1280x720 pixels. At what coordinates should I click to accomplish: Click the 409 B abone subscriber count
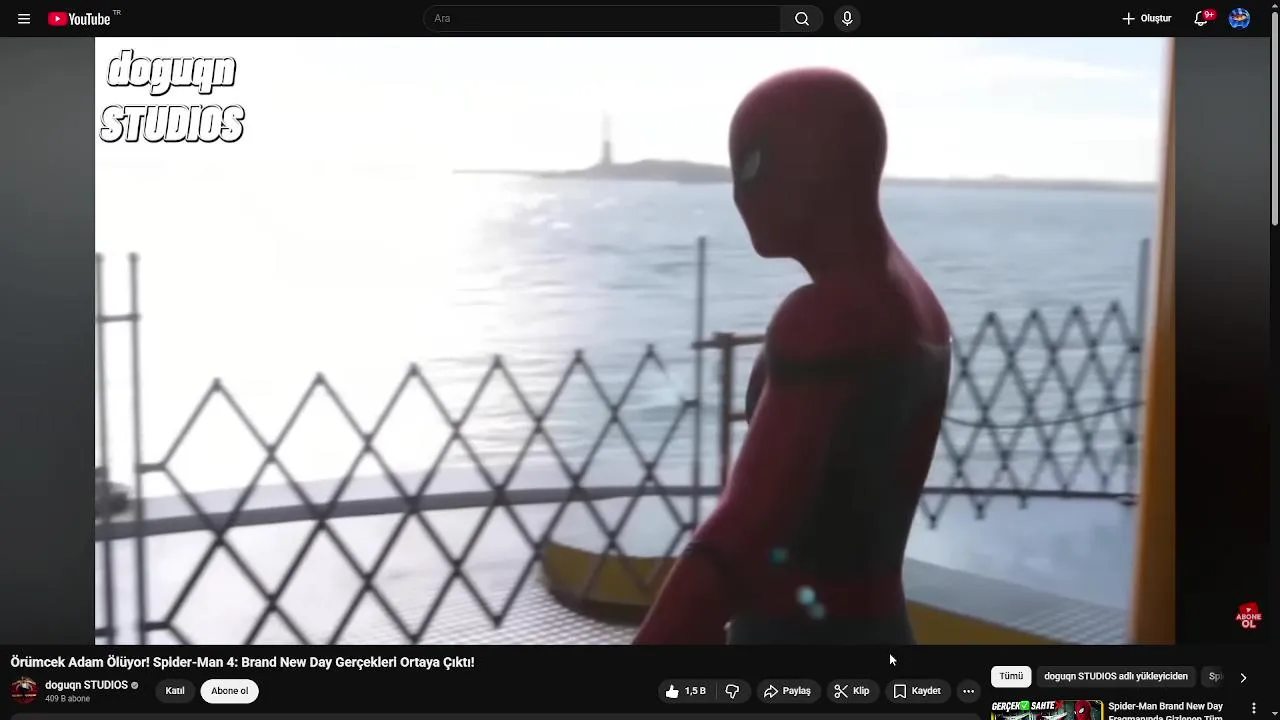[67, 699]
